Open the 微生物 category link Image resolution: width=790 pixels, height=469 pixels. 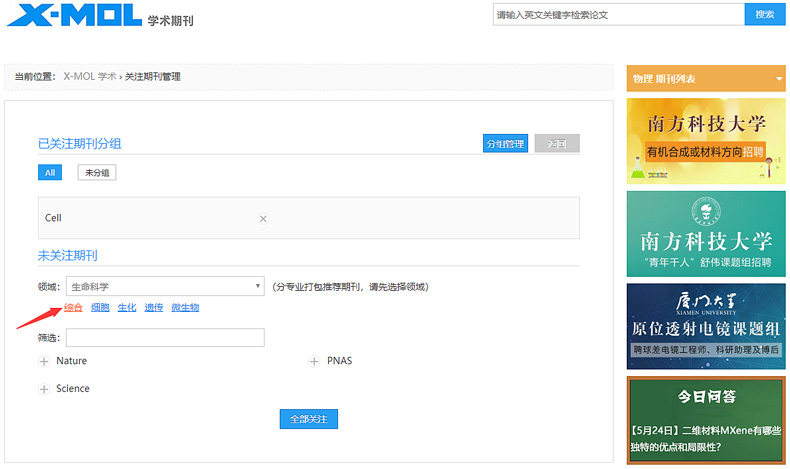click(185, 307)
